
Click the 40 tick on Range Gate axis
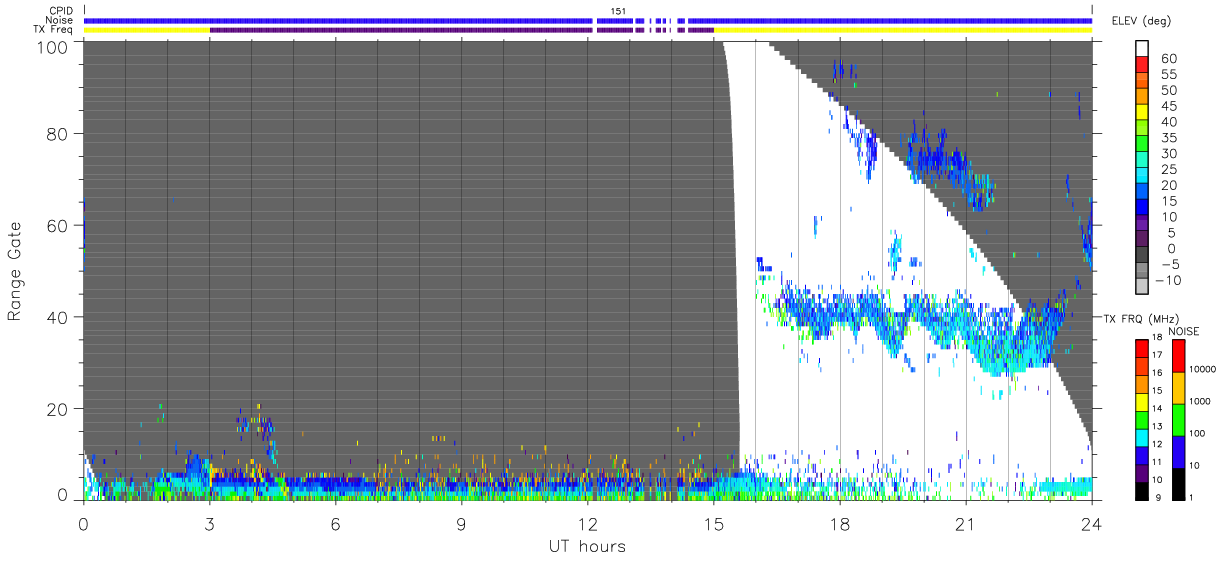point(59,318)
